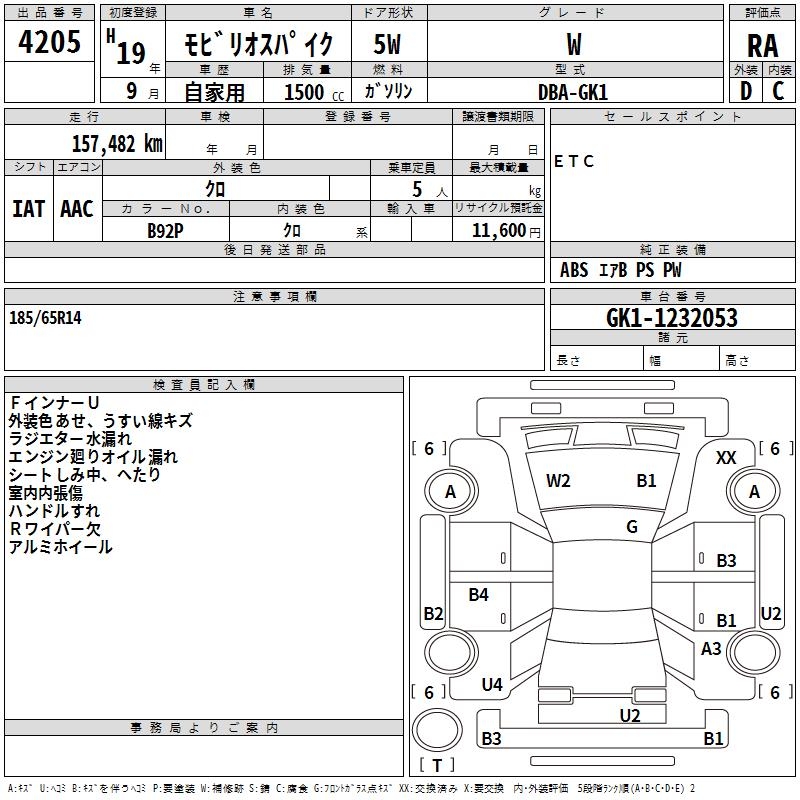The width and height of the screenshot is (800, 800).
Task: Select the door shape value 5W
Action: coord(388,44)
